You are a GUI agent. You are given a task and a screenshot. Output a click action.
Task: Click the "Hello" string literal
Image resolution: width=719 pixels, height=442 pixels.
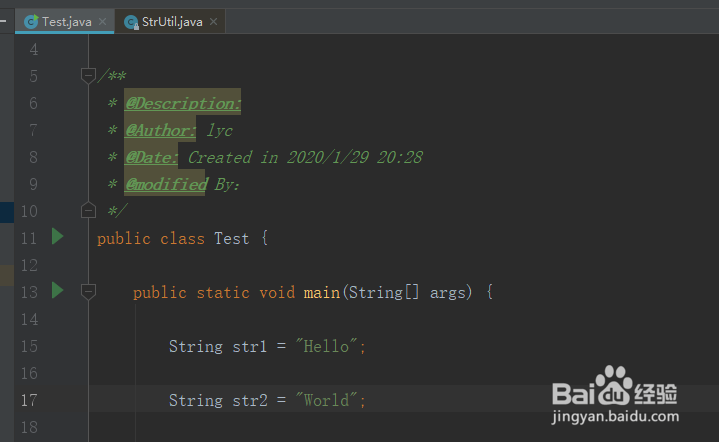(x=326, y=346)
